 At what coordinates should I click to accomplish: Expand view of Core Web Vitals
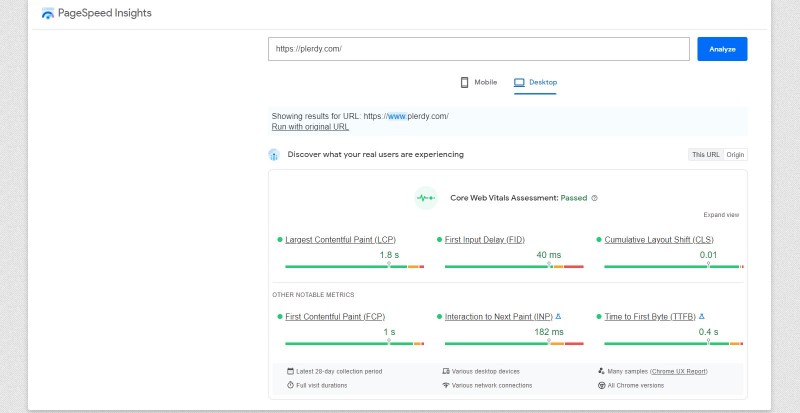tap(721, 215)
